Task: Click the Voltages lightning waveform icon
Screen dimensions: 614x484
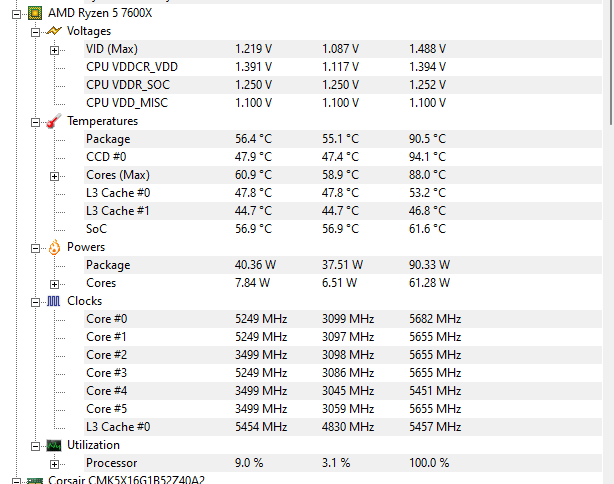Action: (54, 31)
